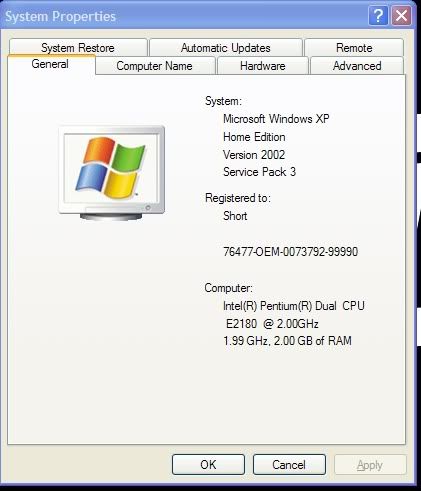This screenshot has height=491, width=421.
Task: Show the Advanced tab
Action: (357, 66)
